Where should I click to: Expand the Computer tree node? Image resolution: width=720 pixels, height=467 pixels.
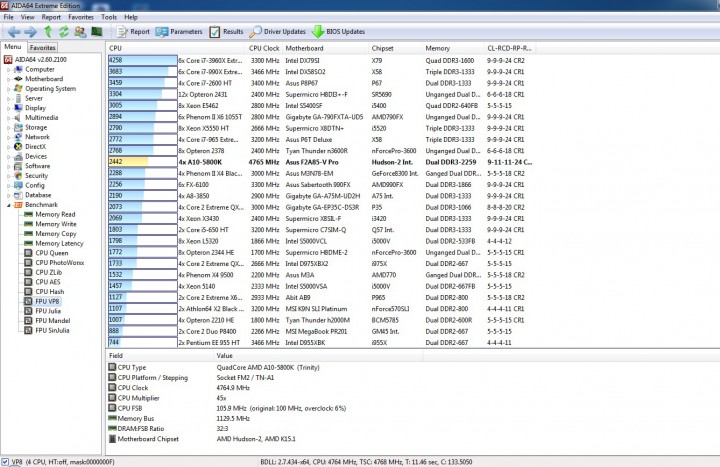(8, 70)
